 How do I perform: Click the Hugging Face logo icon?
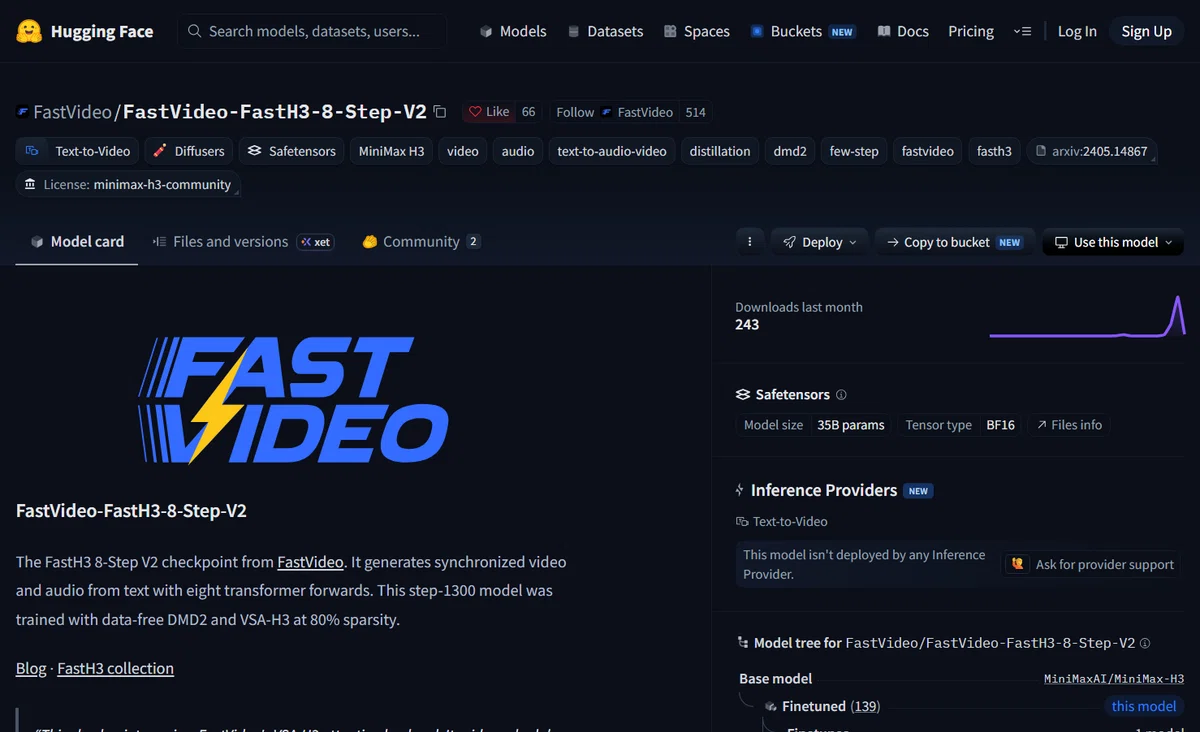[29, 31]
